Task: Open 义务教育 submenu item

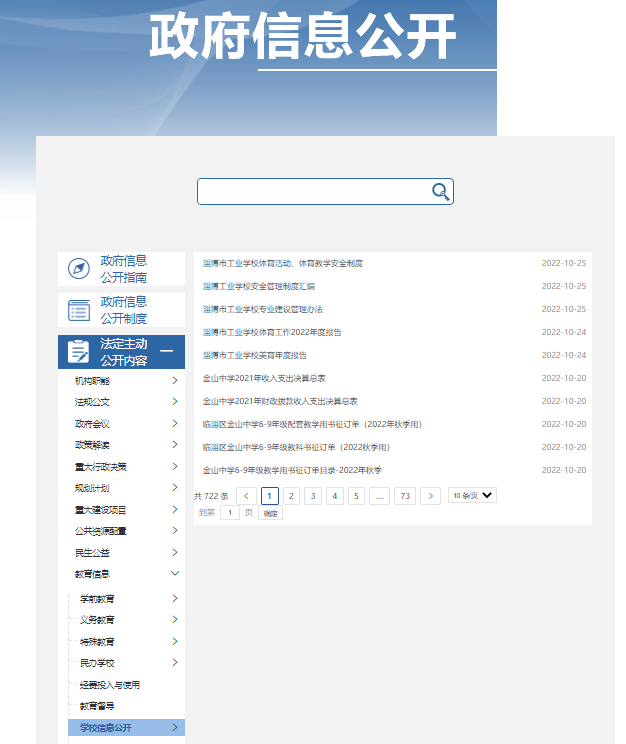Action: (x=97, y=620)
